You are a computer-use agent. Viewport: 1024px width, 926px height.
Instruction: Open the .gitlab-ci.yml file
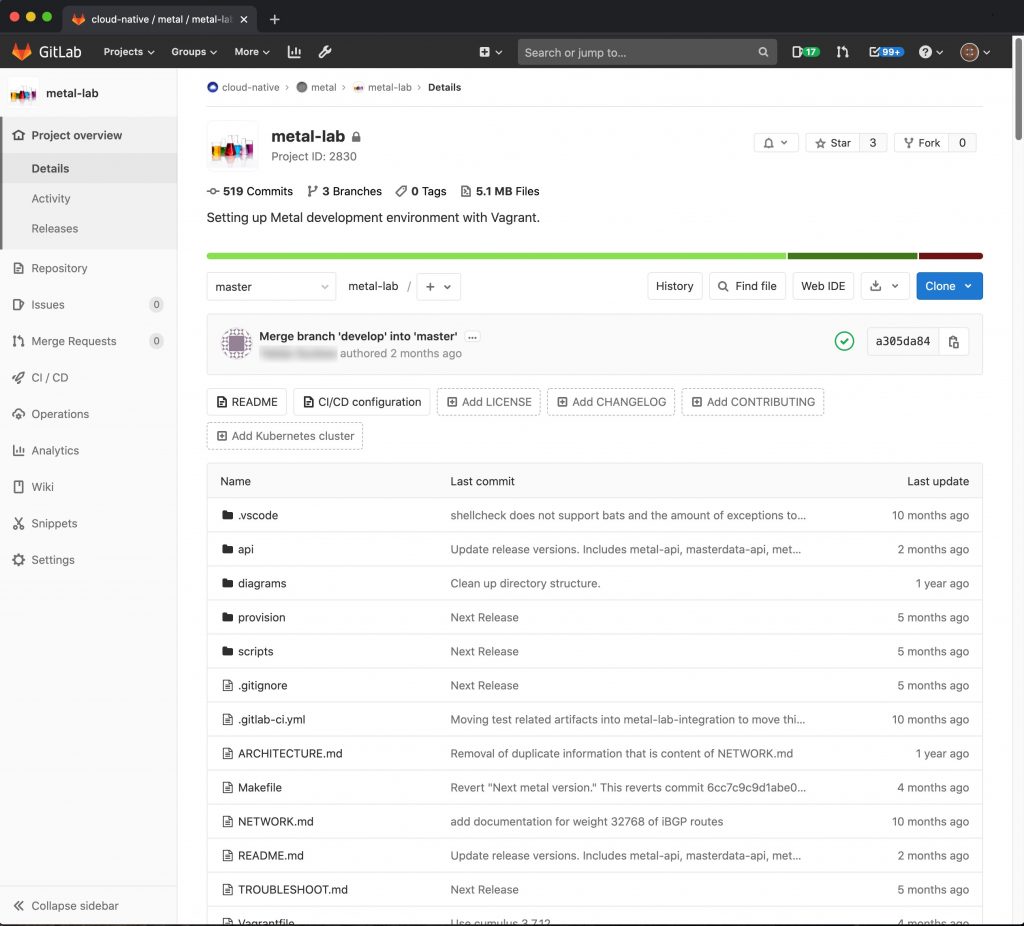tap(272, 719)
